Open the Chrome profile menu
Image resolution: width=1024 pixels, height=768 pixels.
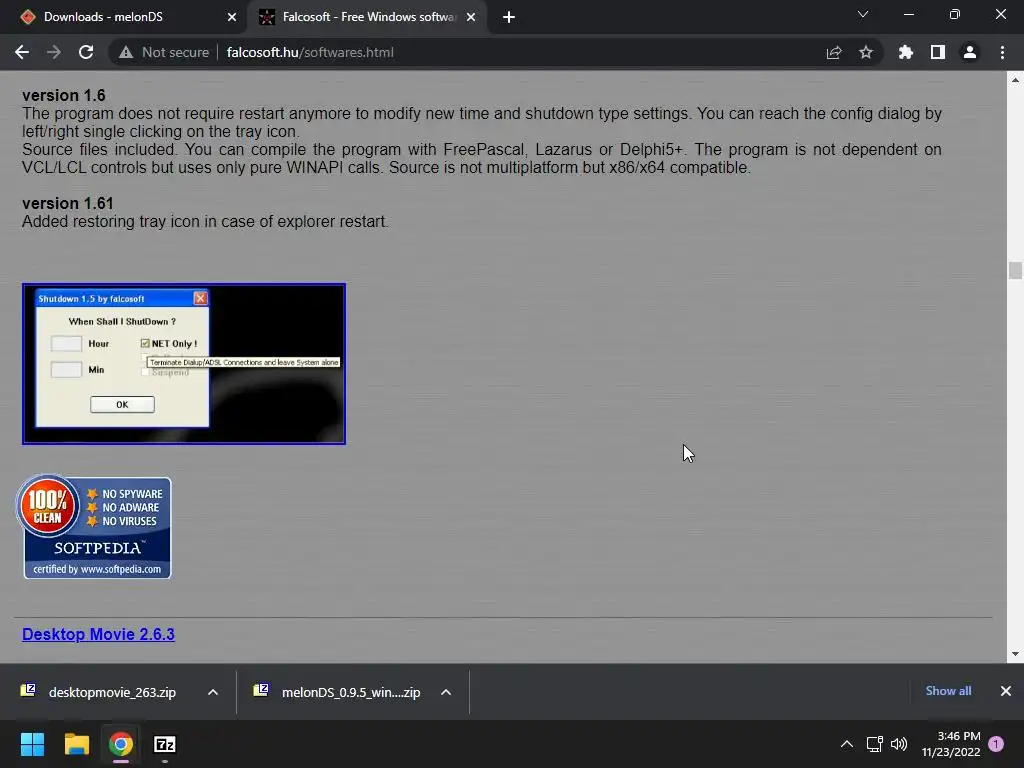[970, 52]
